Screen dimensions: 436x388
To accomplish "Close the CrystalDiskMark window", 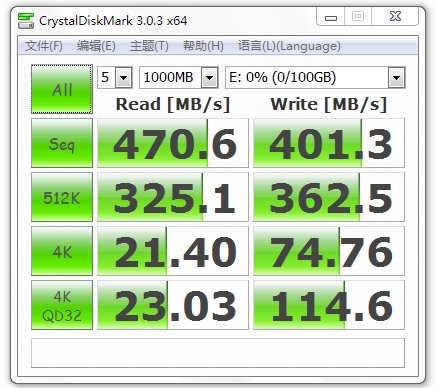I will pos(395,16).
